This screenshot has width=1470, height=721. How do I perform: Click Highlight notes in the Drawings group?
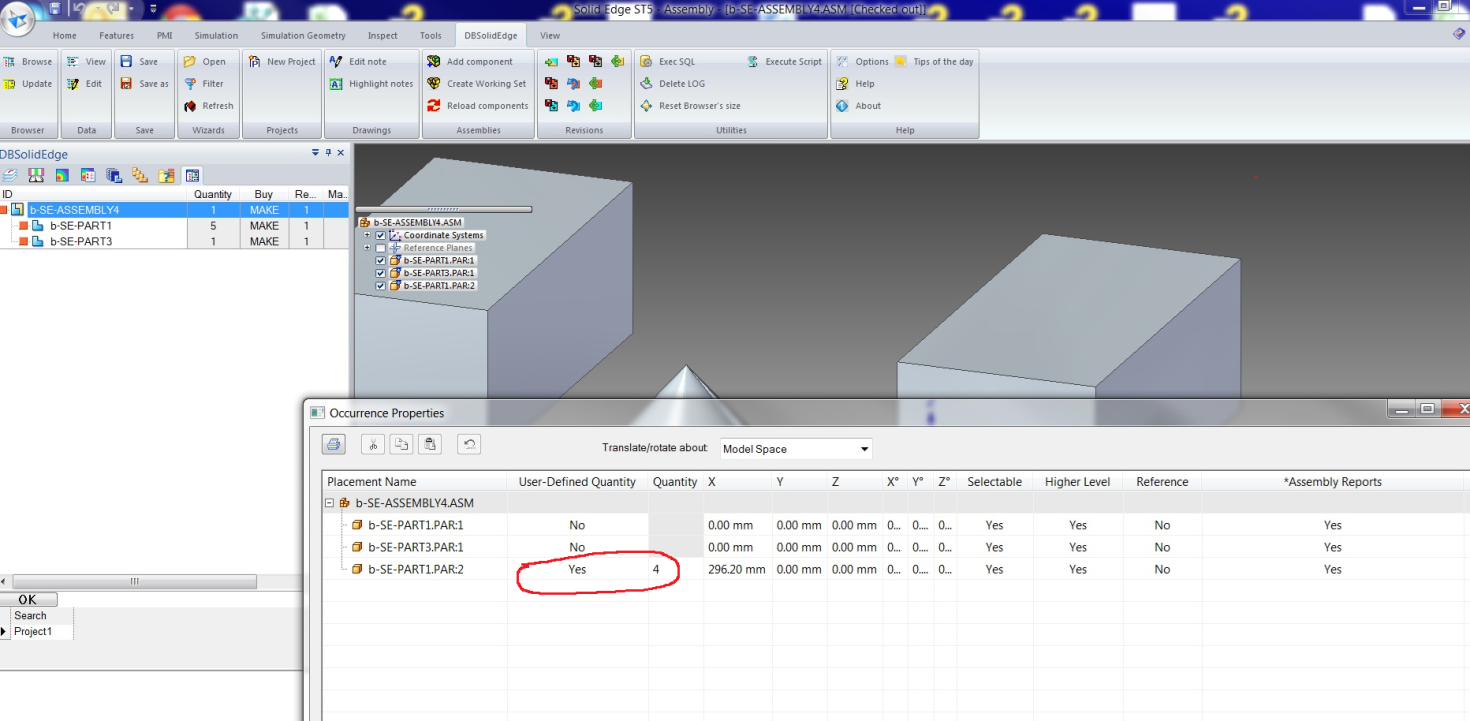pos(371,84)
